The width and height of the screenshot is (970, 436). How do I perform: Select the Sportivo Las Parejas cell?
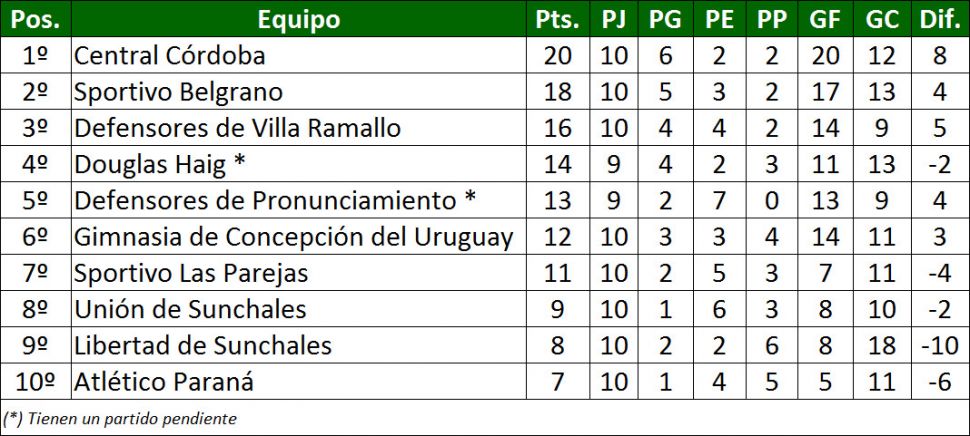click(191, 273)
